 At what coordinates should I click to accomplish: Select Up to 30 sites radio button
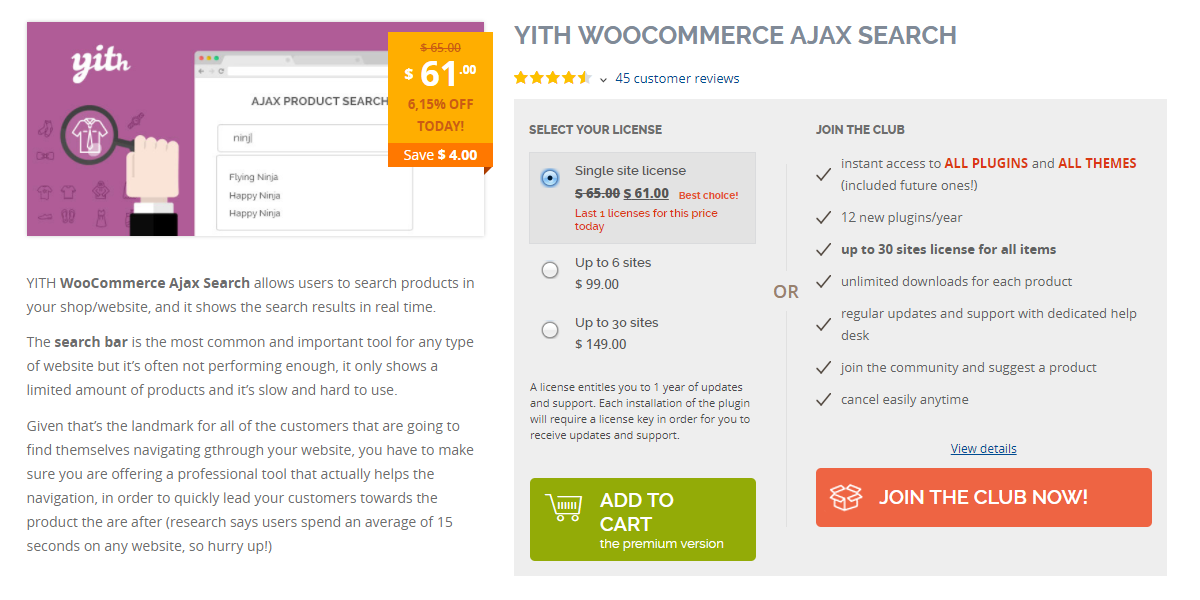click(x=550, y=330)
